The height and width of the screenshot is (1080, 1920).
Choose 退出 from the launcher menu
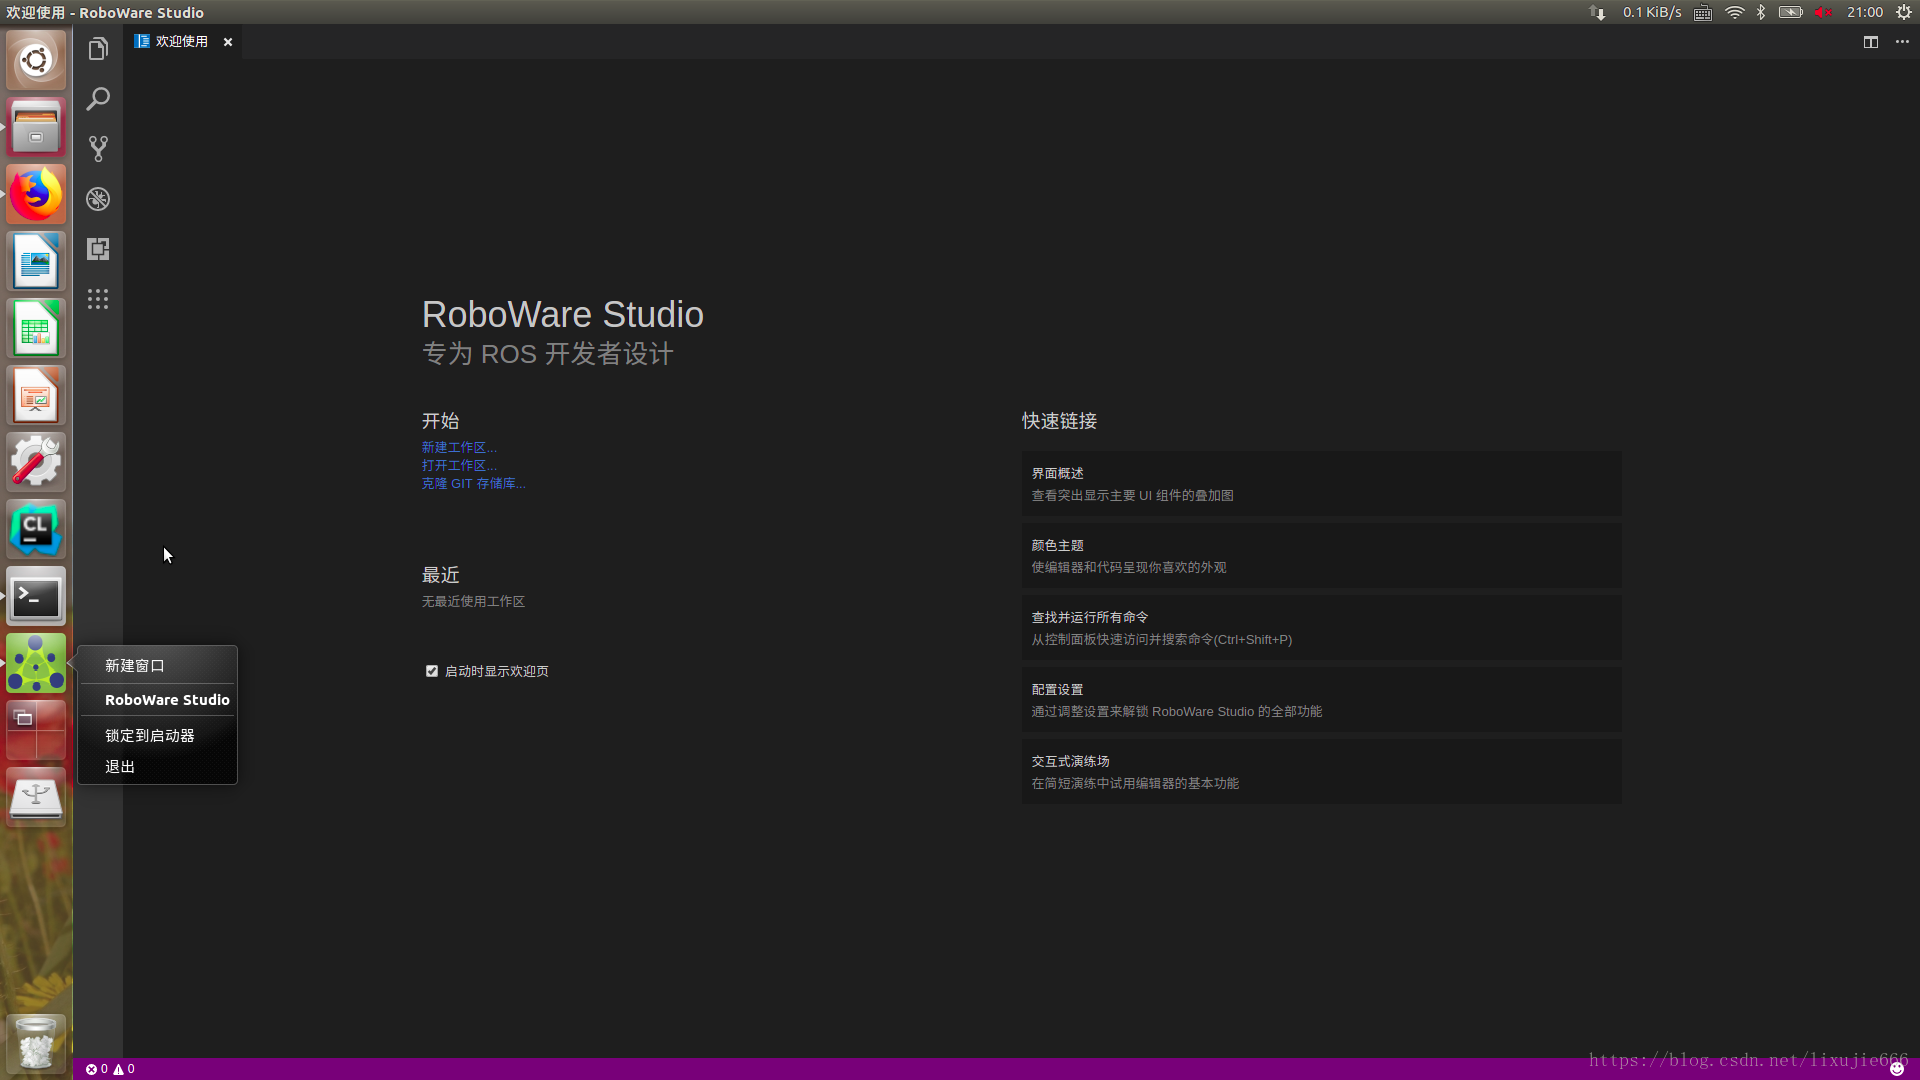(120, 767)
